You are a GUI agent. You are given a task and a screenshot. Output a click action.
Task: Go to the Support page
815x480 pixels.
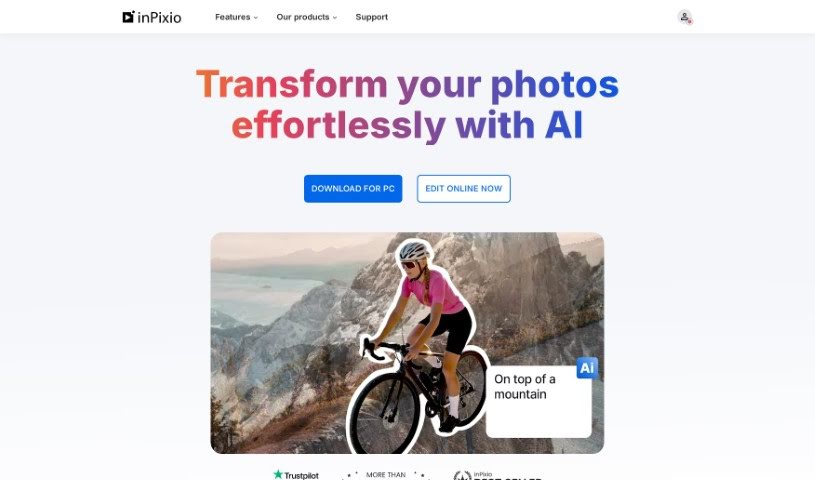(x=372, y=17)
